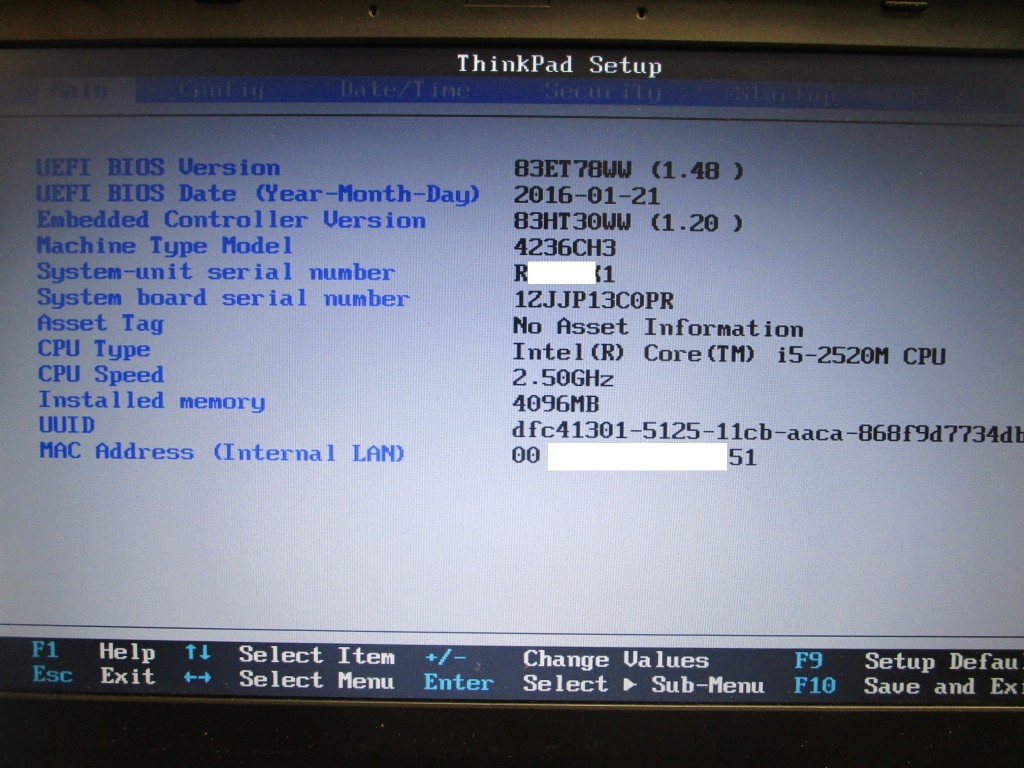Click the F1 key label
This screenshot has width=1024, height=768.
click(x=45, y=650)
